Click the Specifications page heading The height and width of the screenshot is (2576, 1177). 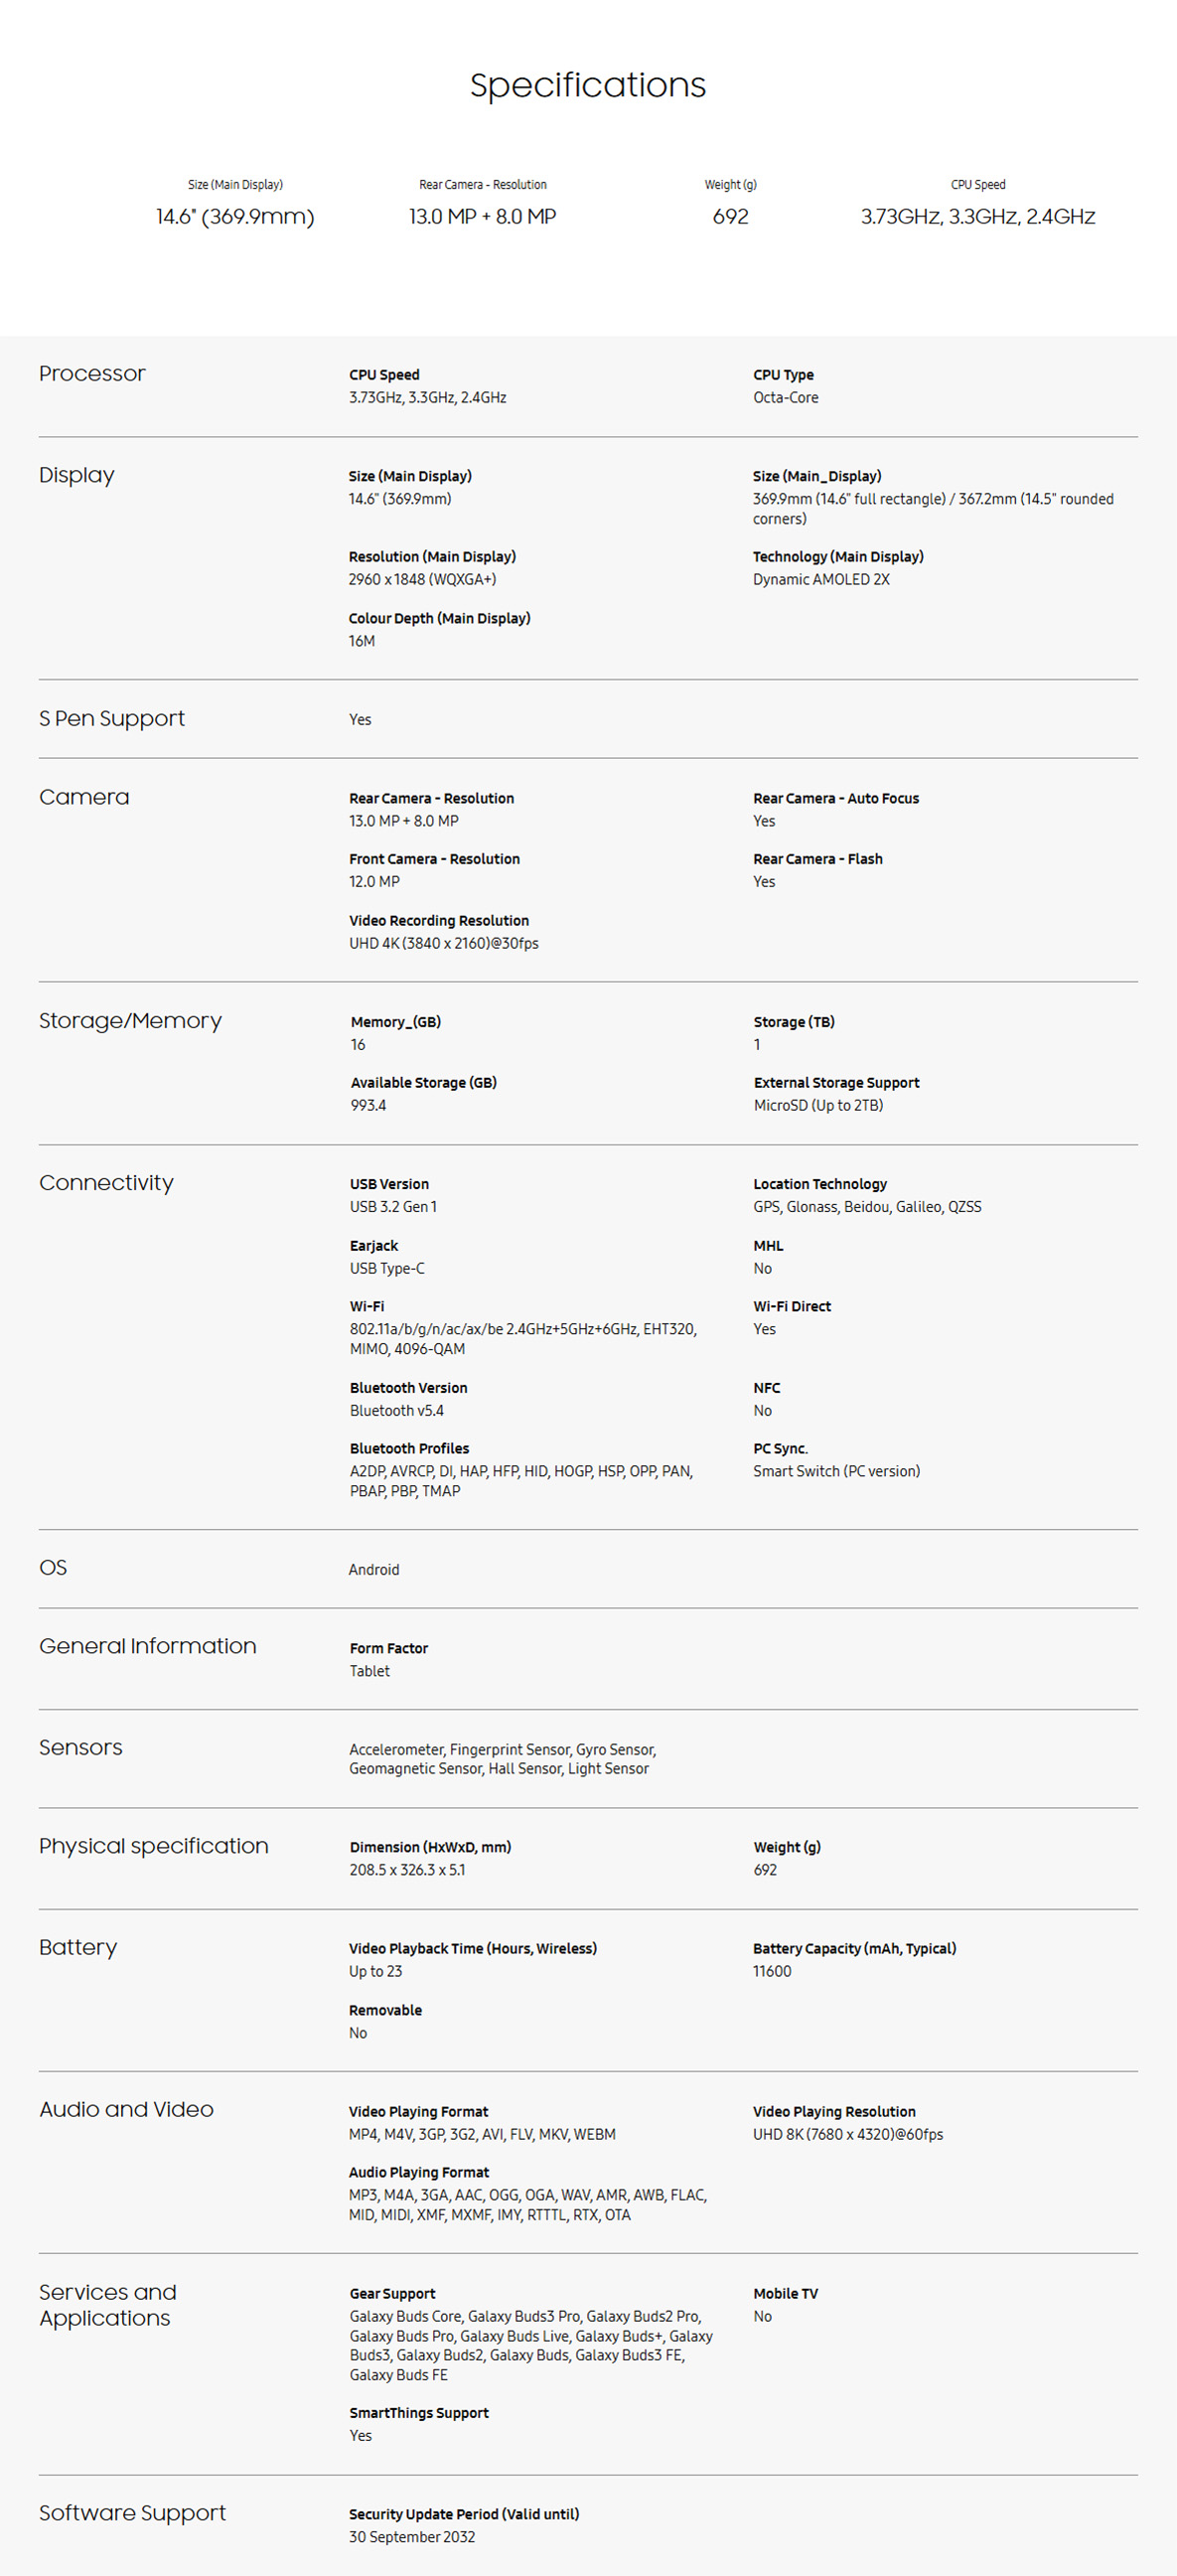pyautogui.click(x=588, y=86)
